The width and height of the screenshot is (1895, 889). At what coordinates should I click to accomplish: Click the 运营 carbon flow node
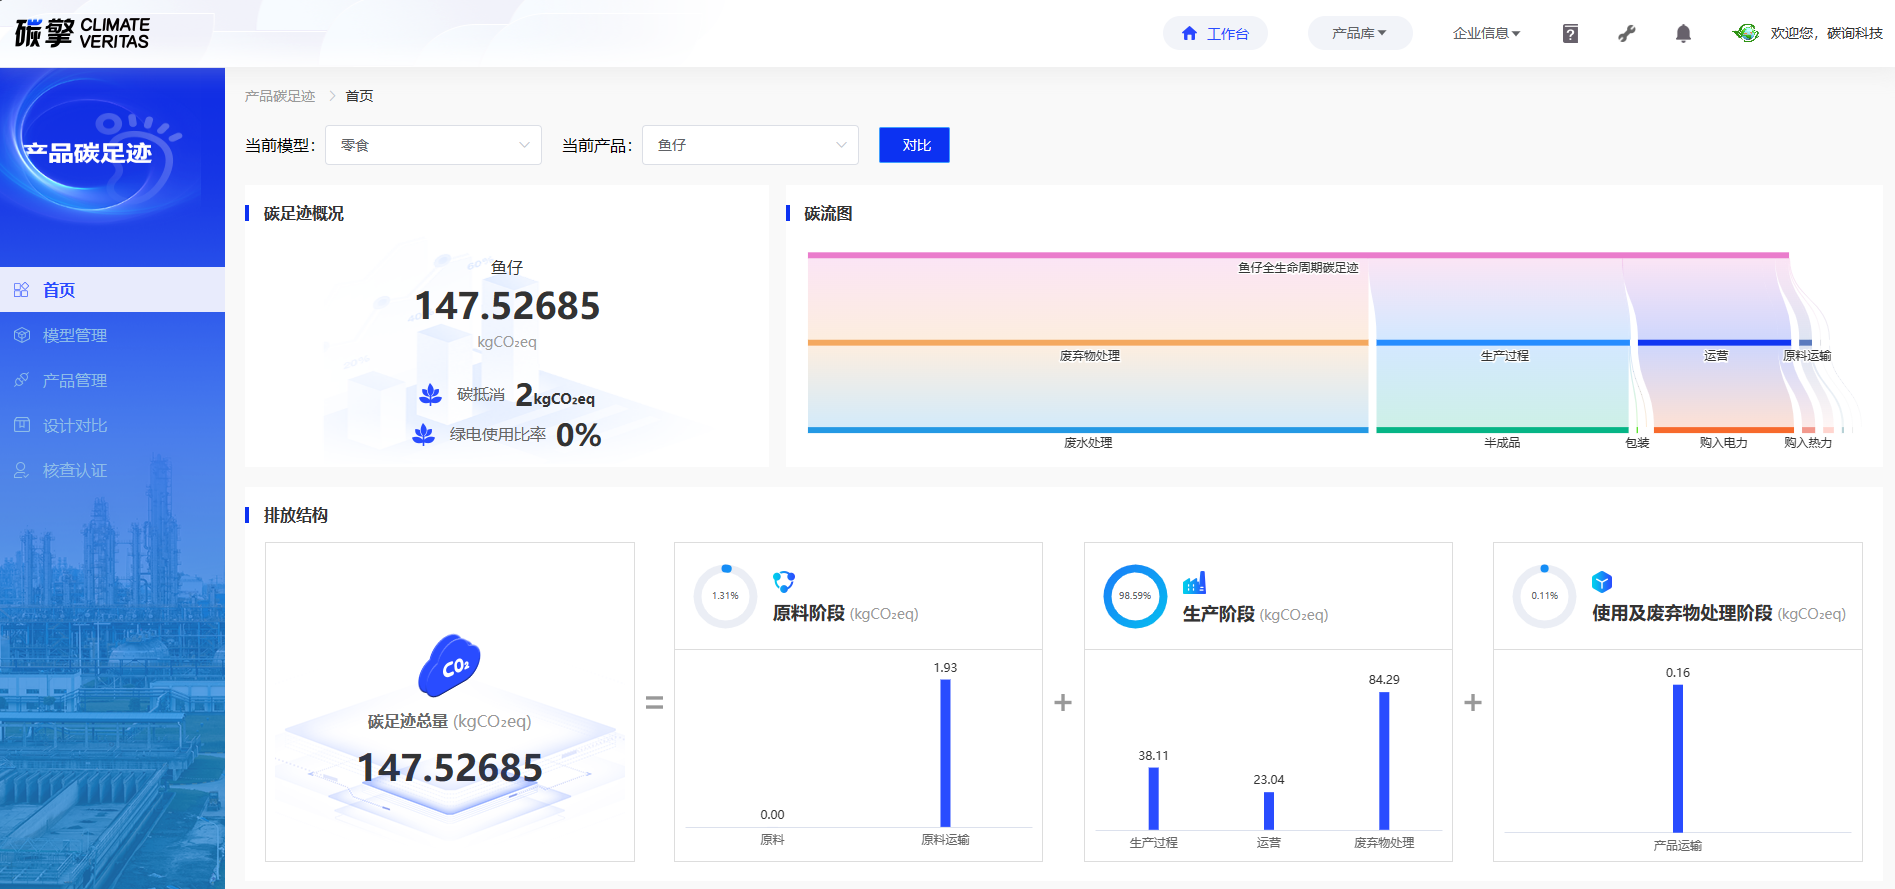1714,343
